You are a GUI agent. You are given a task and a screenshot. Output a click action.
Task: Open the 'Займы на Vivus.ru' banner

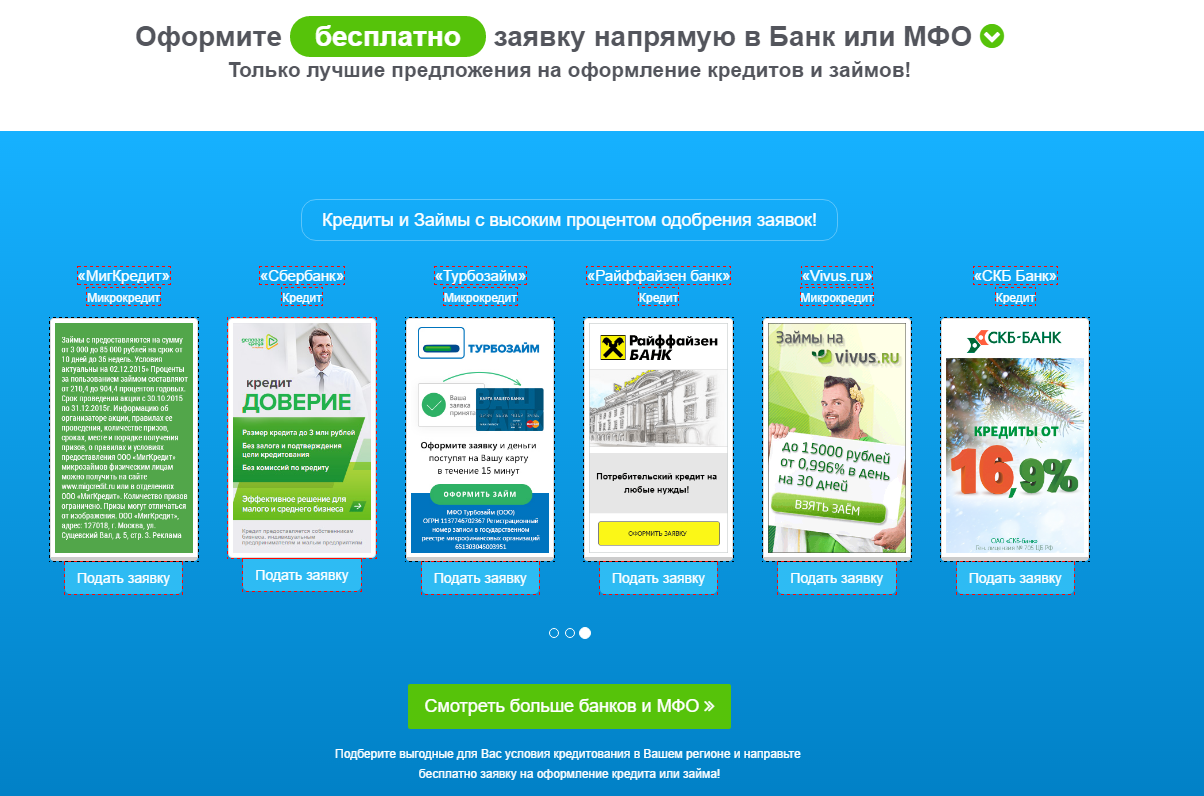click(x=837, y=439)
